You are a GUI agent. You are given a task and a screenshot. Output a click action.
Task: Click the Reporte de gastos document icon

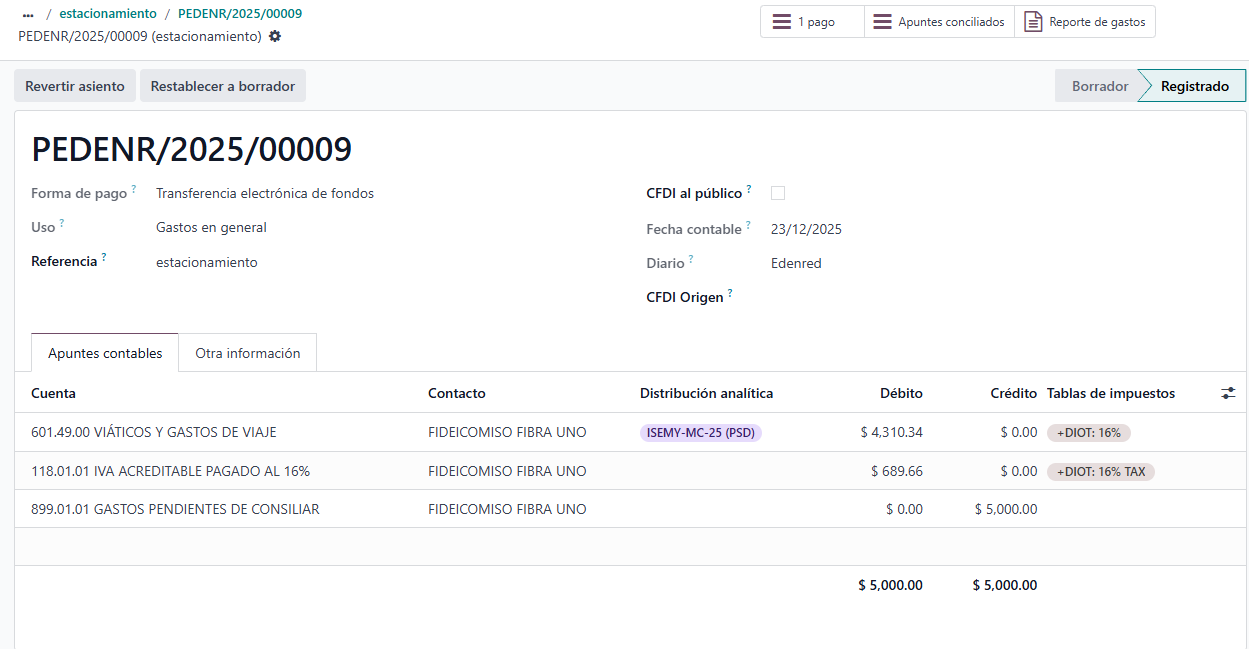coord(1033,22)
